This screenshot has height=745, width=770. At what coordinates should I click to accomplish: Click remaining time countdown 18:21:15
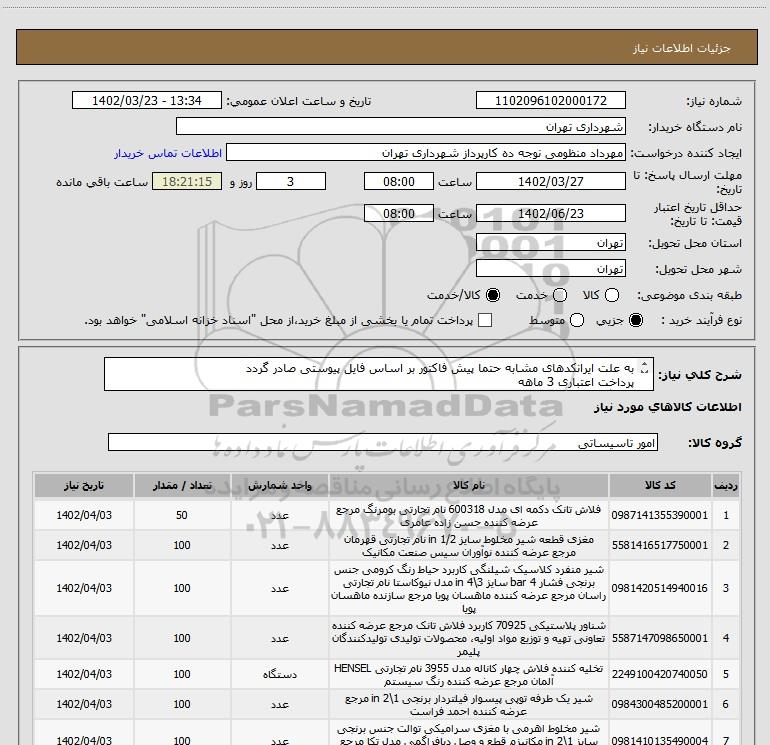187,181
